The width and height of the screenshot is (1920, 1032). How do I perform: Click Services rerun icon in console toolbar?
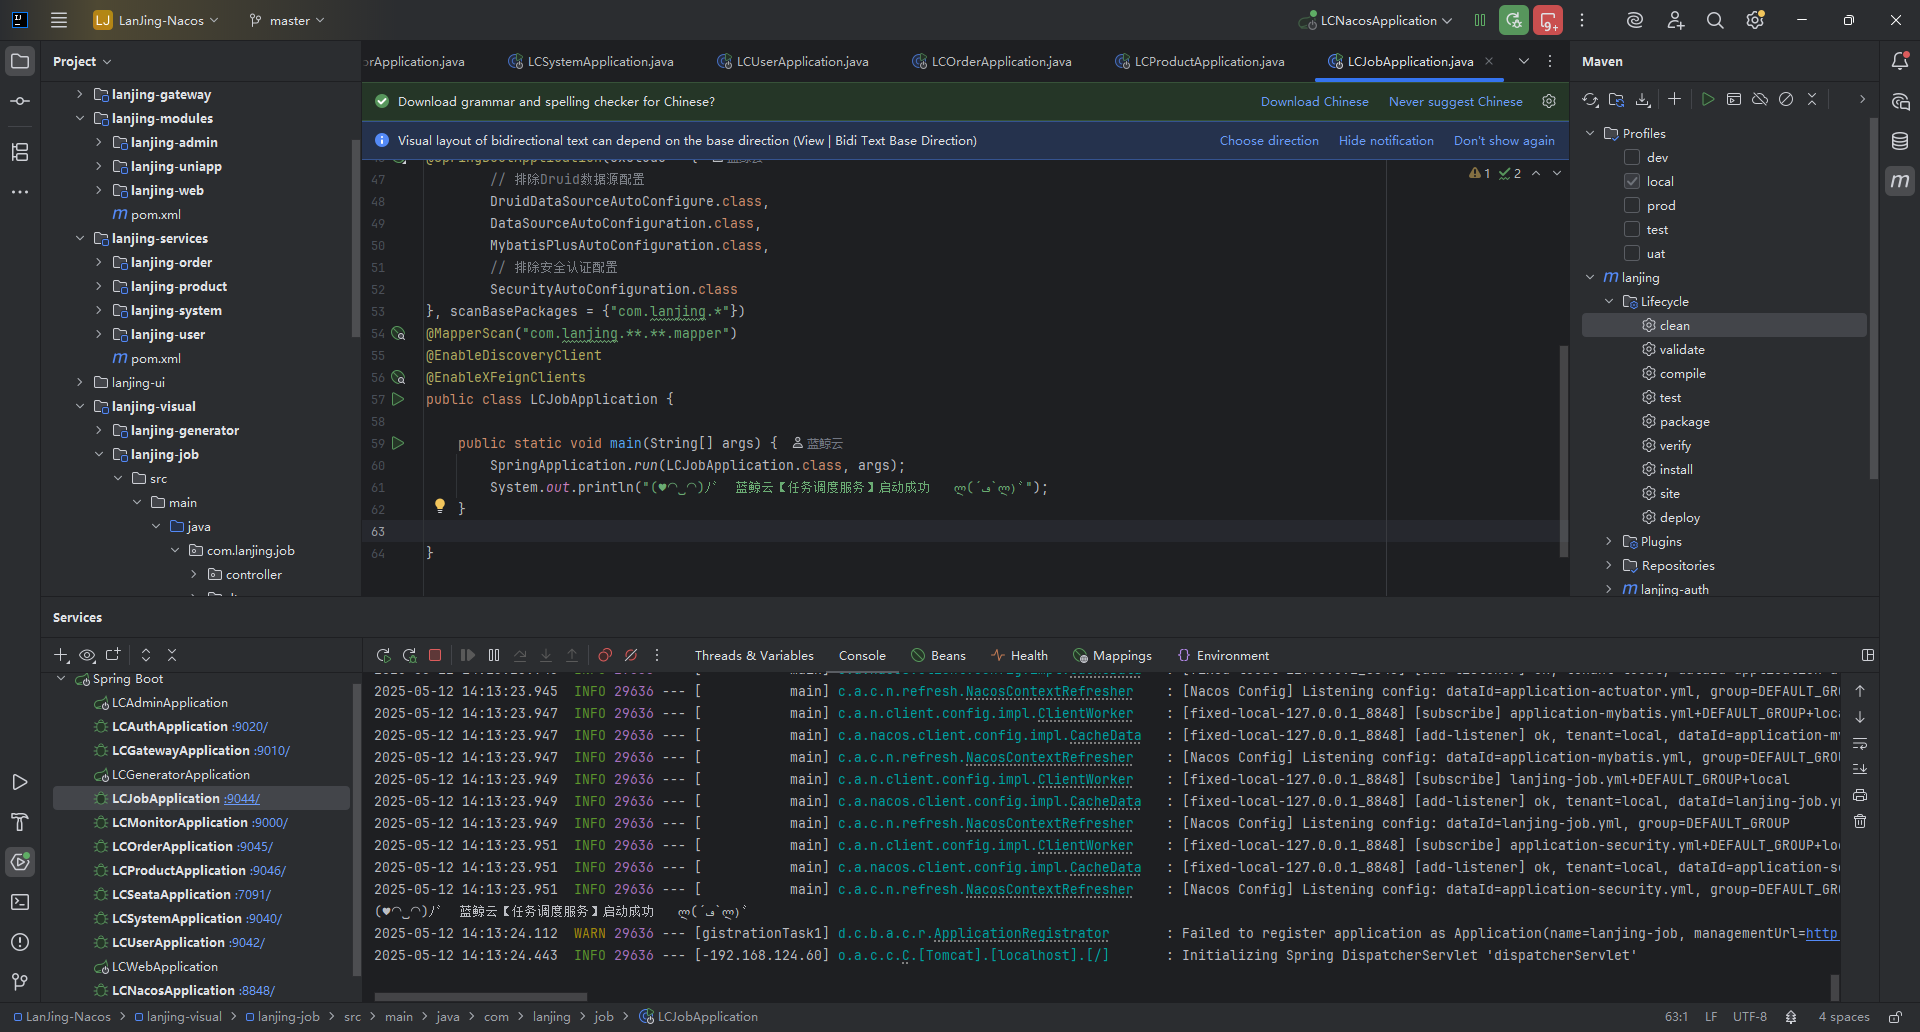pos(383,655)
